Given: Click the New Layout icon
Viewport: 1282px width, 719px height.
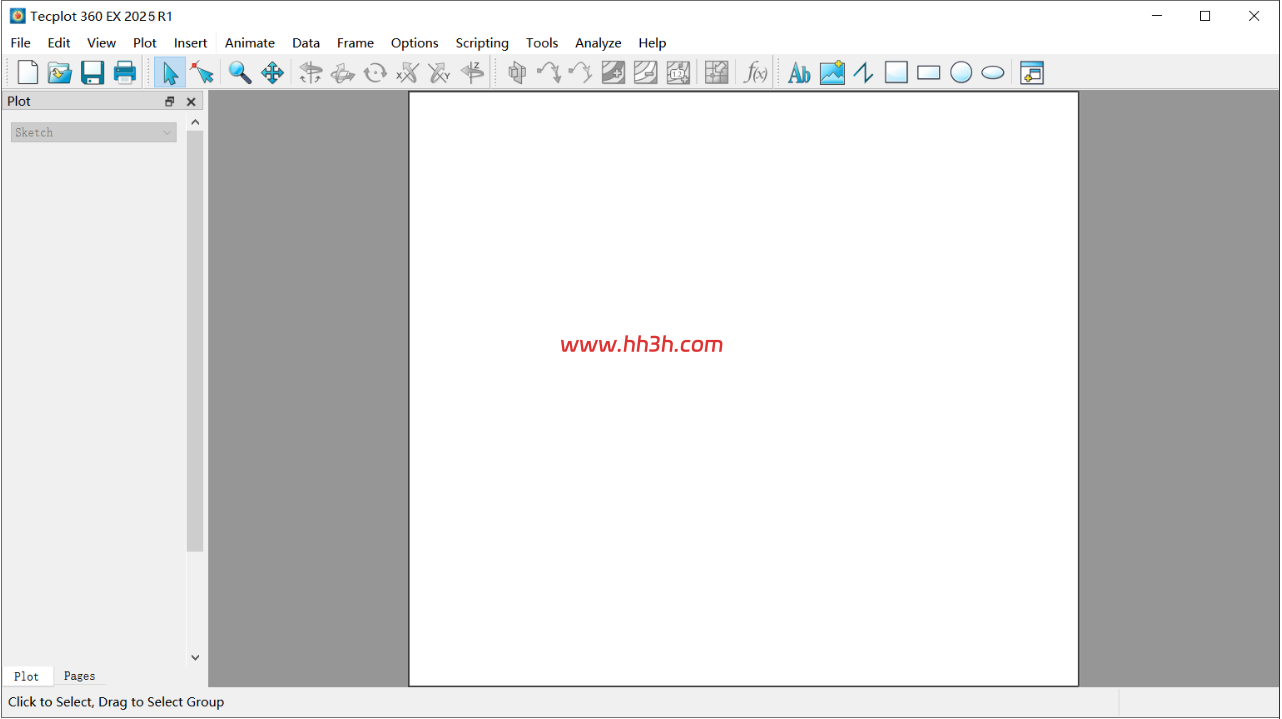Looking at the screenshot, I should point(28,72).
